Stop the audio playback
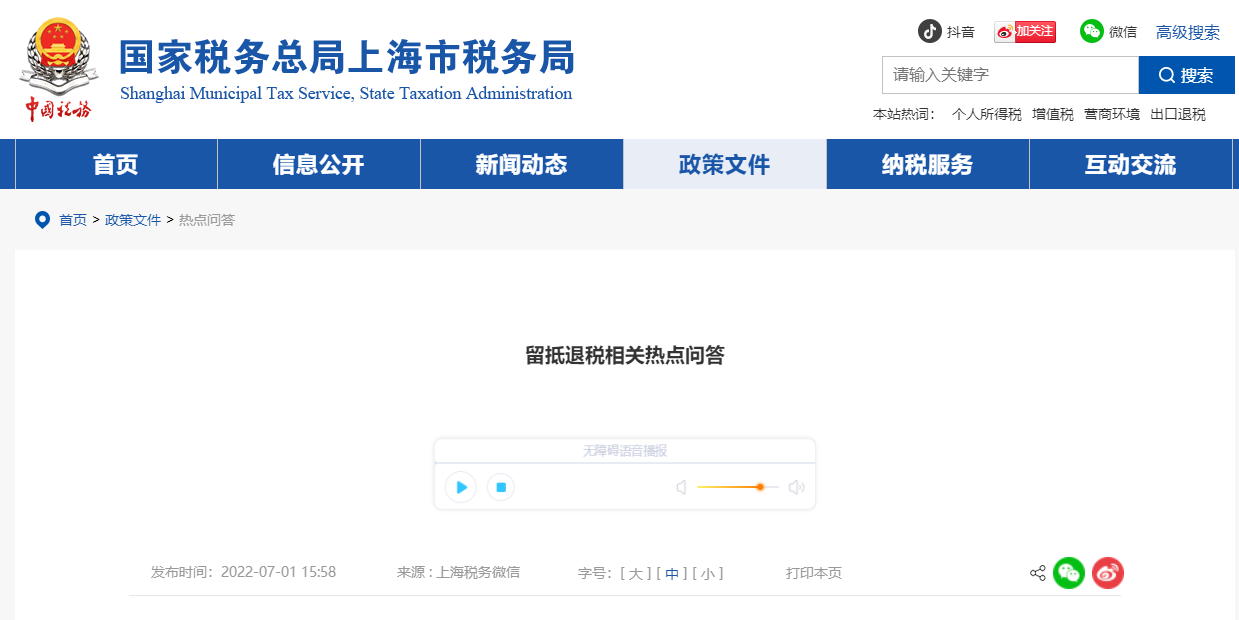Screen dimensions: 1239x620 click(x=500, y=487)
